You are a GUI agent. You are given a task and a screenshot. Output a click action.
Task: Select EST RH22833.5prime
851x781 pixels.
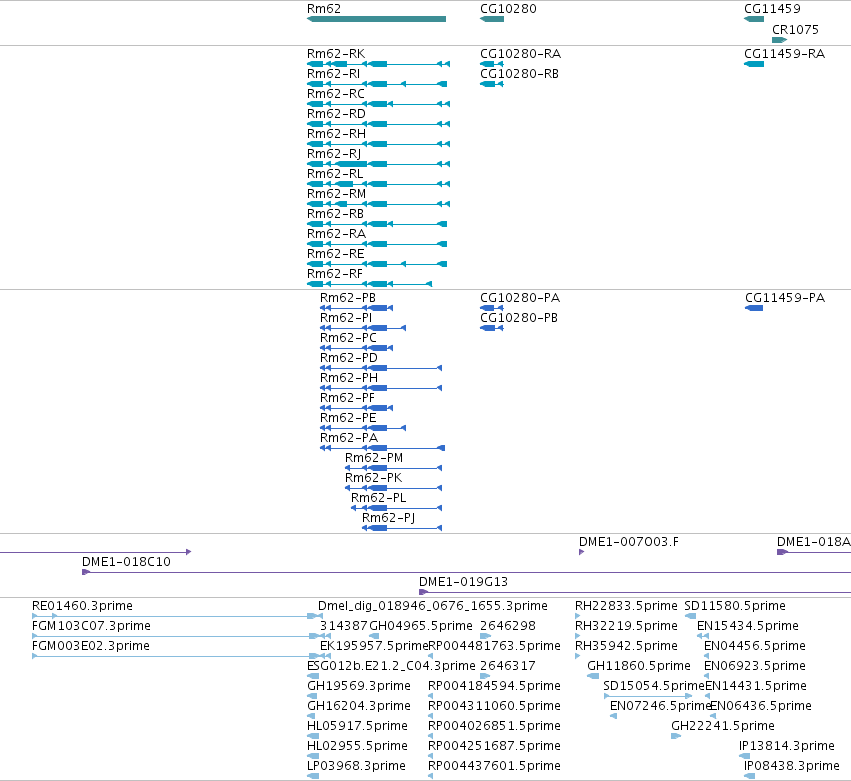pyautogui.click(x=577, y=616)
